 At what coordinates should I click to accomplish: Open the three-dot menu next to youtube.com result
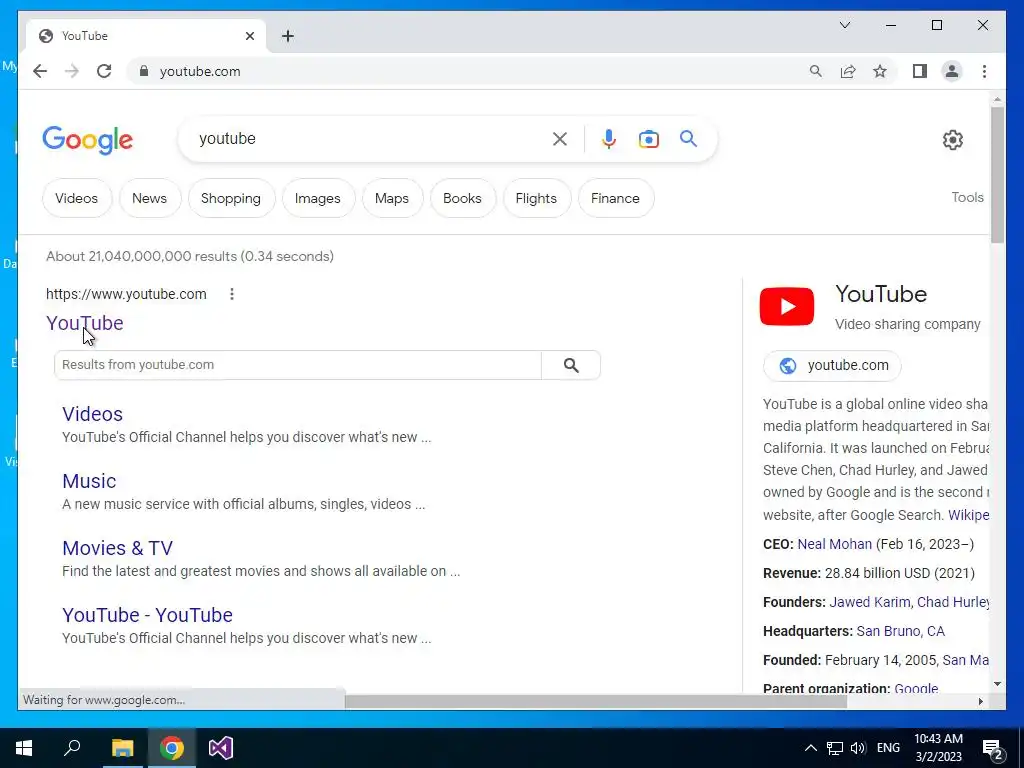pyautogui.click(x=232, y=294)
